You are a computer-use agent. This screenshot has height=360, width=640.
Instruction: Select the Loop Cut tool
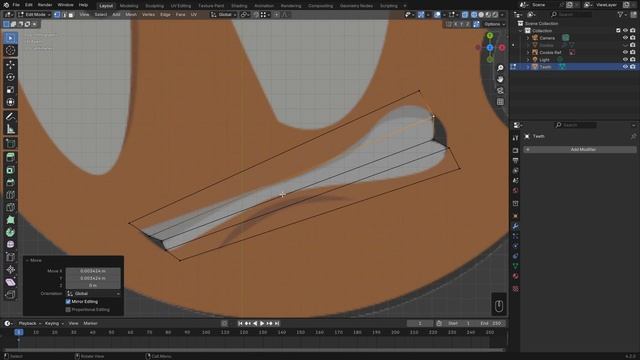pos(11,195)
